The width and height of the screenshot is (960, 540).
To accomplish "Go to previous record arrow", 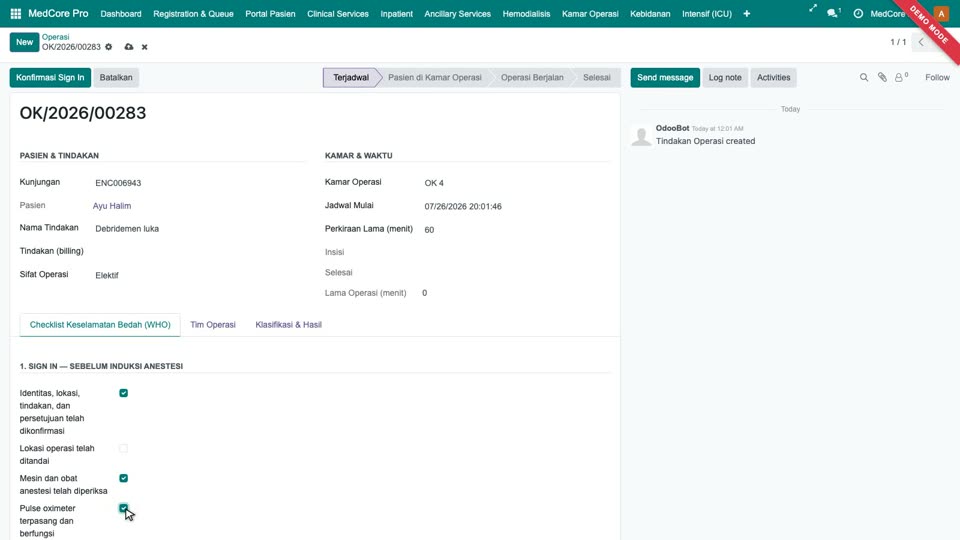I will click(x=921, y=42).
